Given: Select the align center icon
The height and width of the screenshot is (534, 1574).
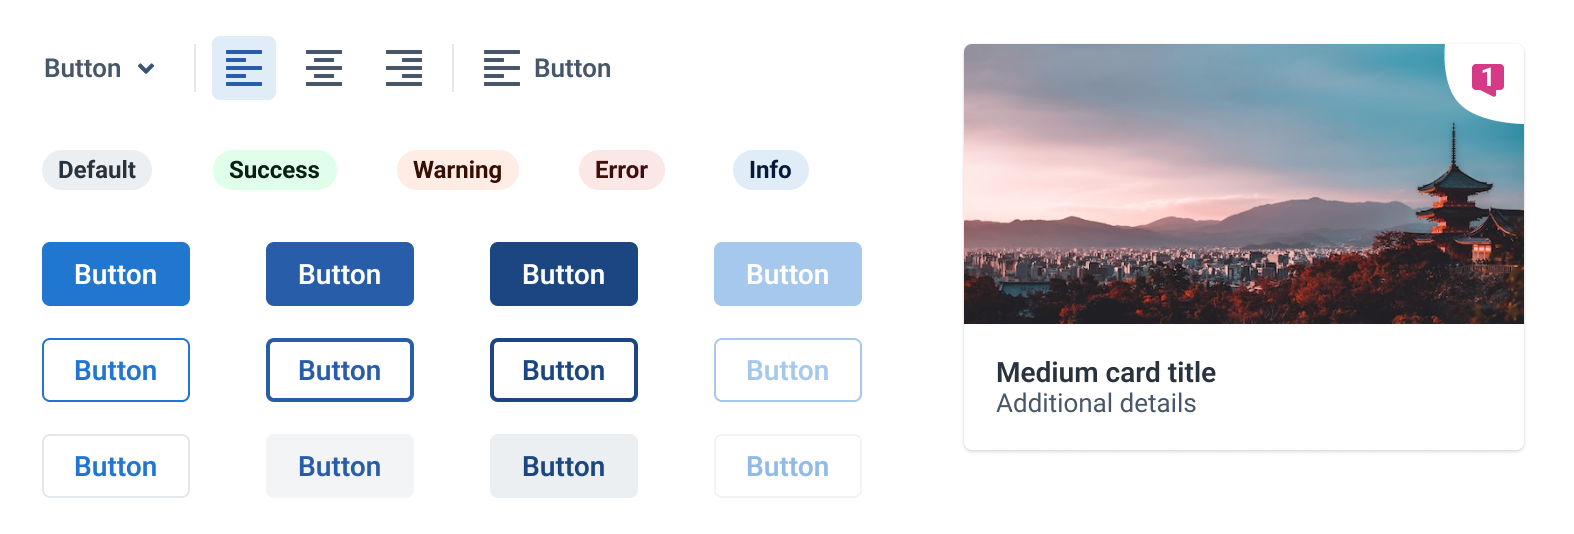Looking at the screenshot, I should (x=324, y=68).
